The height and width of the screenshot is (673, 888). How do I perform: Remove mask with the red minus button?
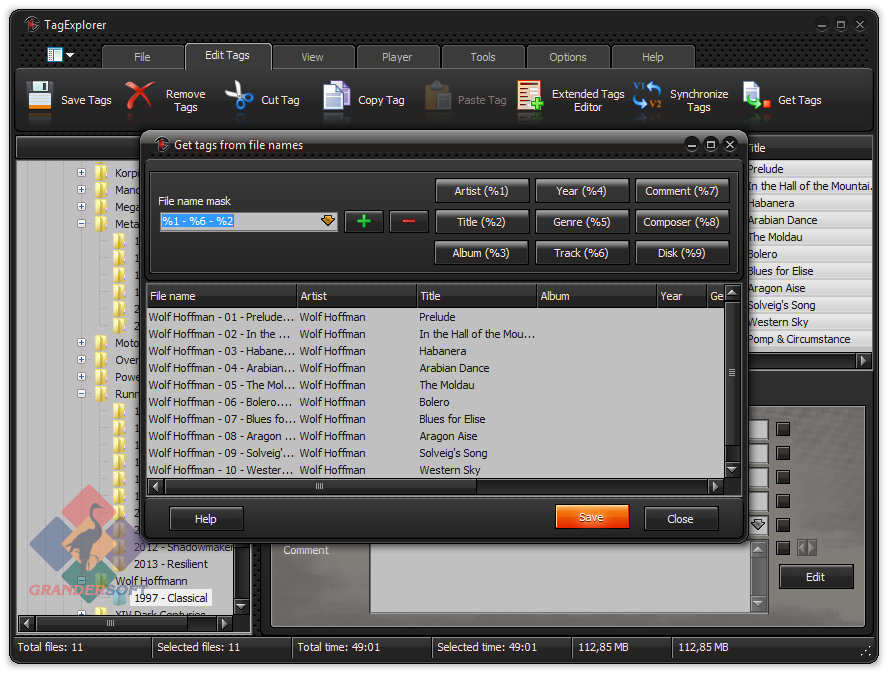tap(409, 221)
